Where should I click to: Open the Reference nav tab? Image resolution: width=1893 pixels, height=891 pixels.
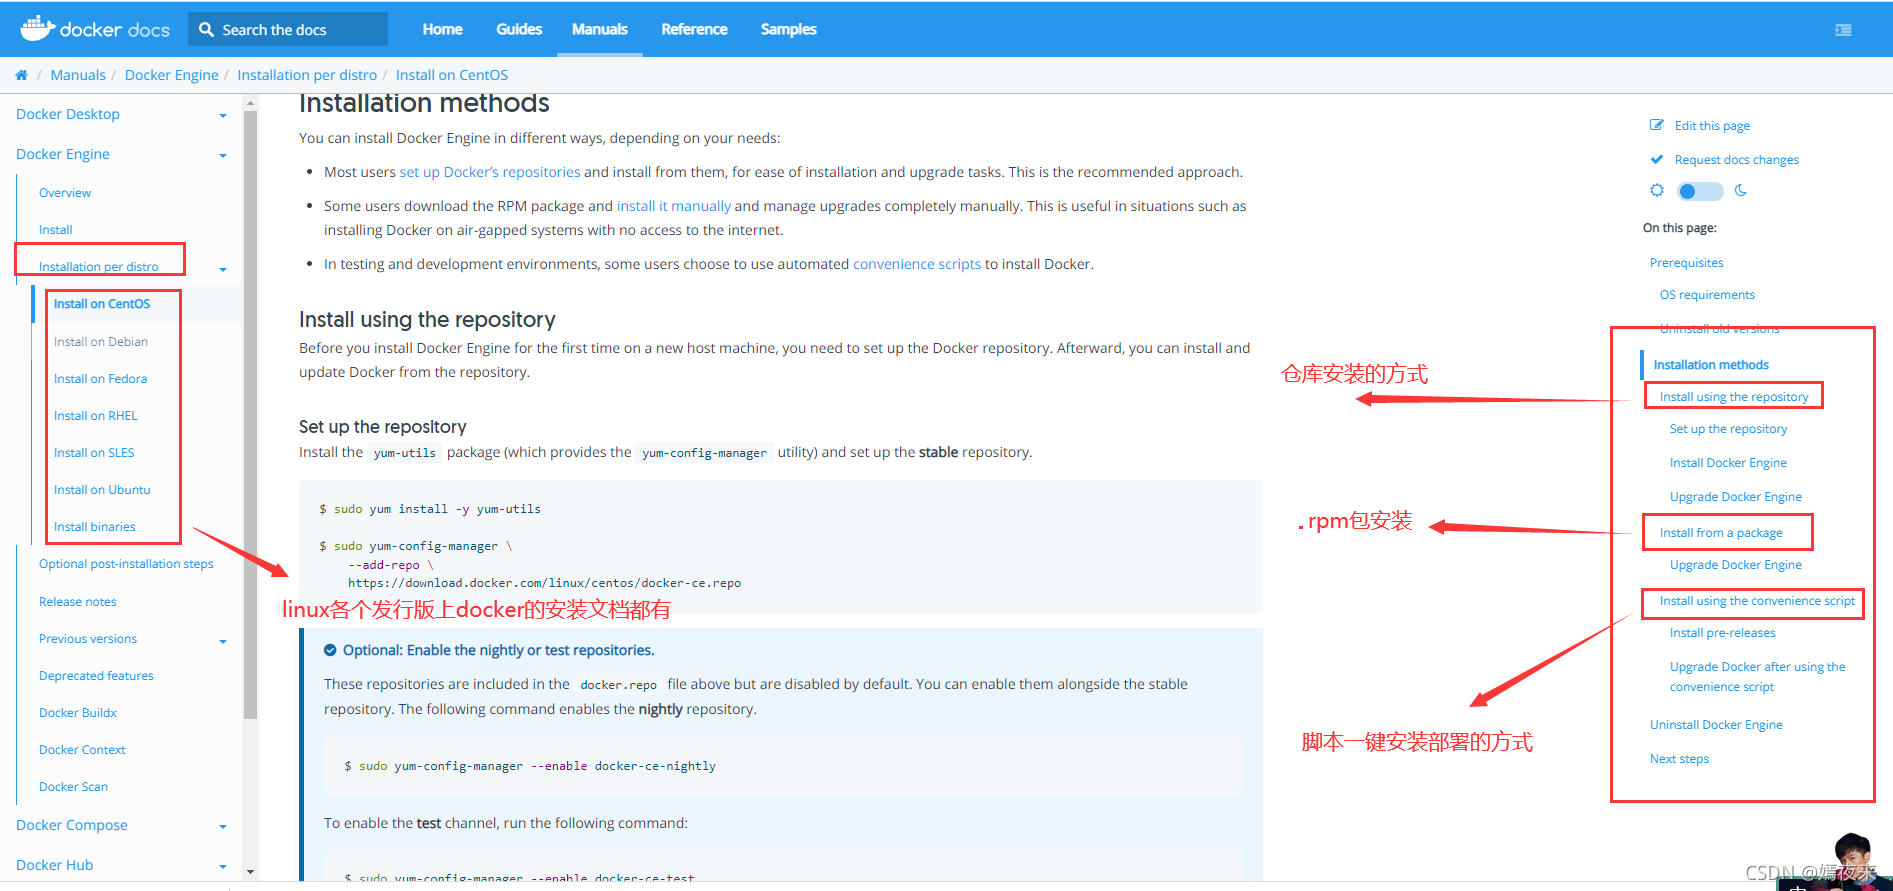click(694, 29)
